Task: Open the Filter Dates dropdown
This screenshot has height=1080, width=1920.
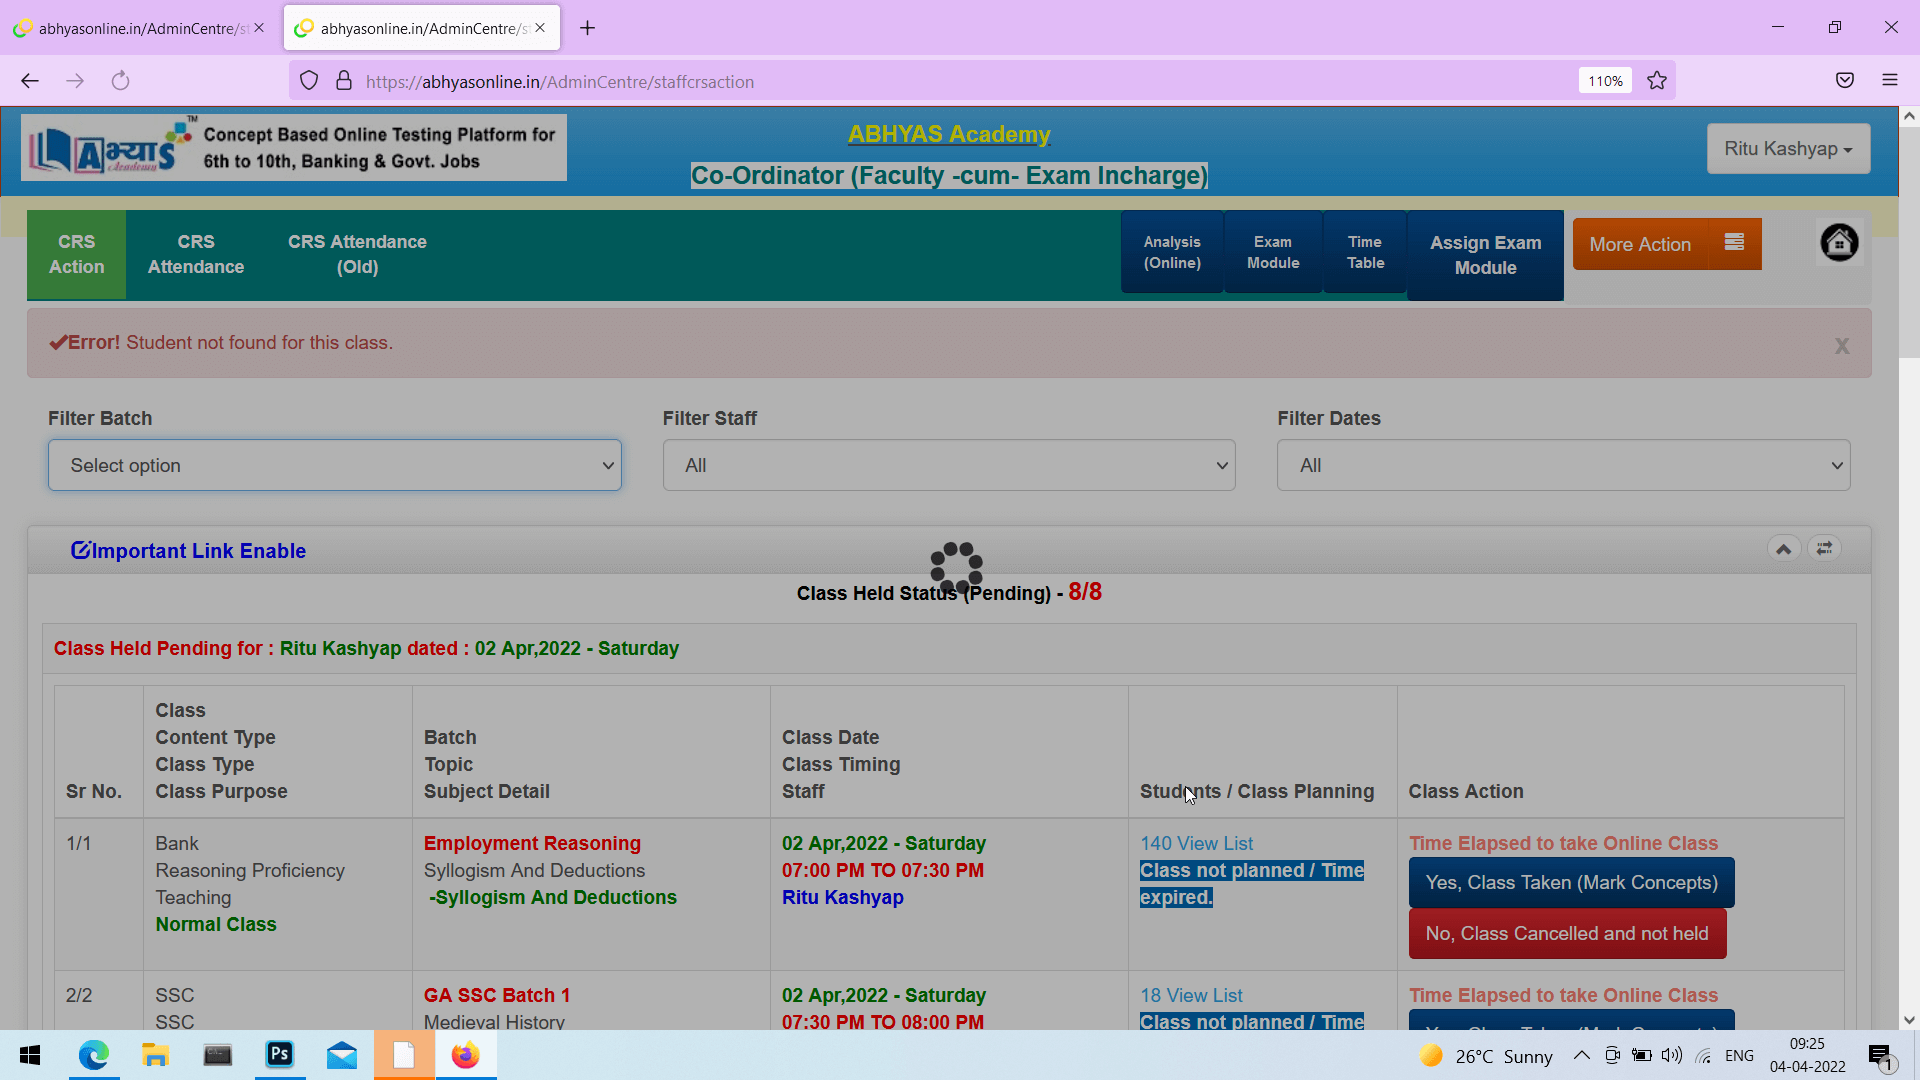Action: [x=1562, y=465]
